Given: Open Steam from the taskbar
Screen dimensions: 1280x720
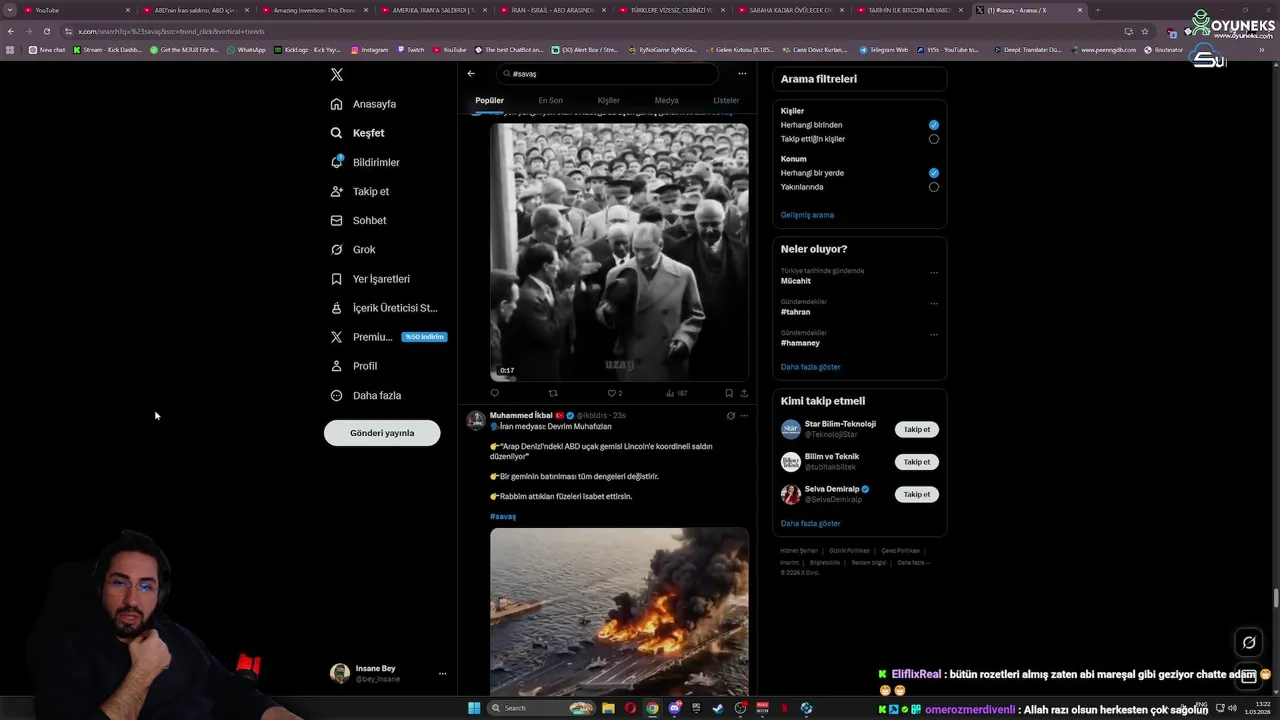Looking at the screenshot, I should pyautogui.click(x=718, y=708).
